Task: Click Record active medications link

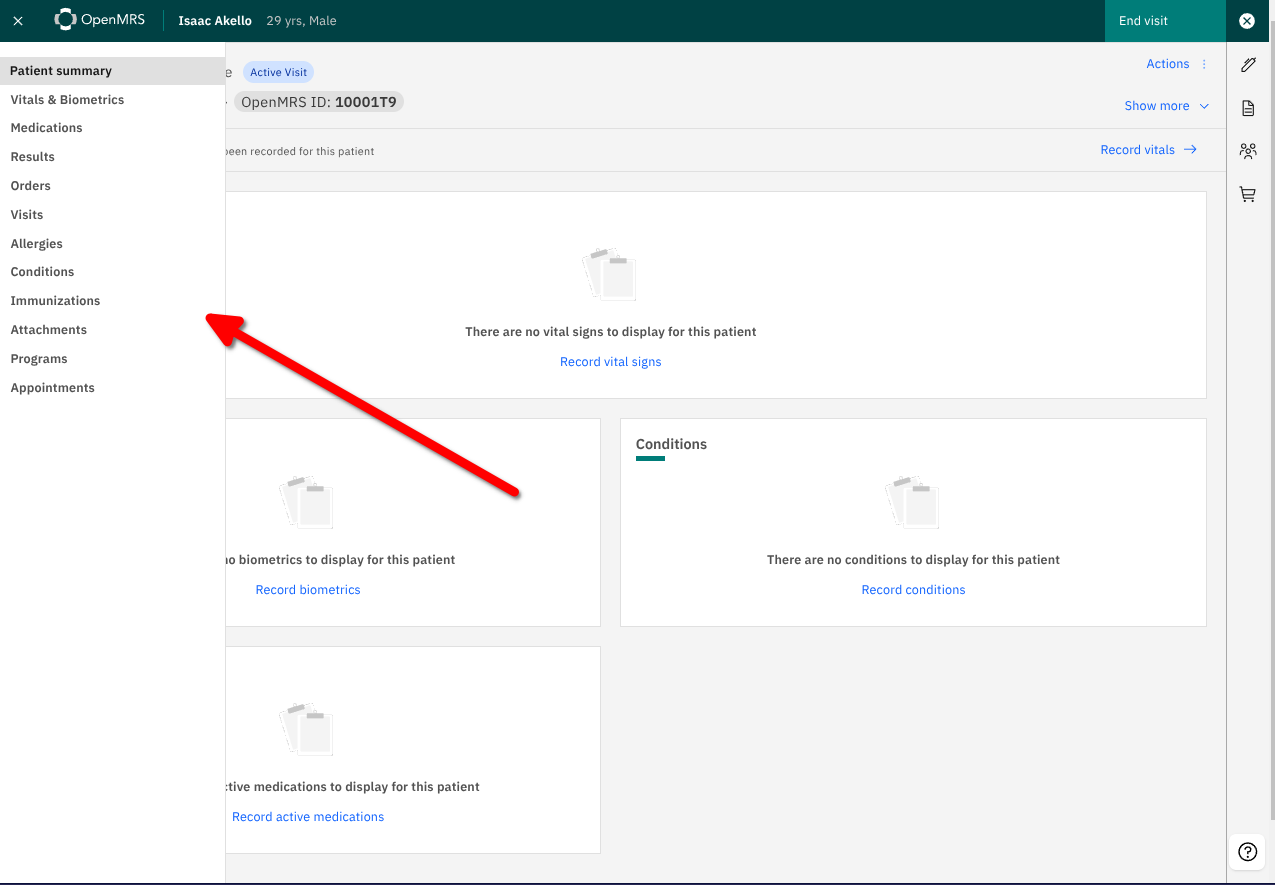Action: click(308, 817)
